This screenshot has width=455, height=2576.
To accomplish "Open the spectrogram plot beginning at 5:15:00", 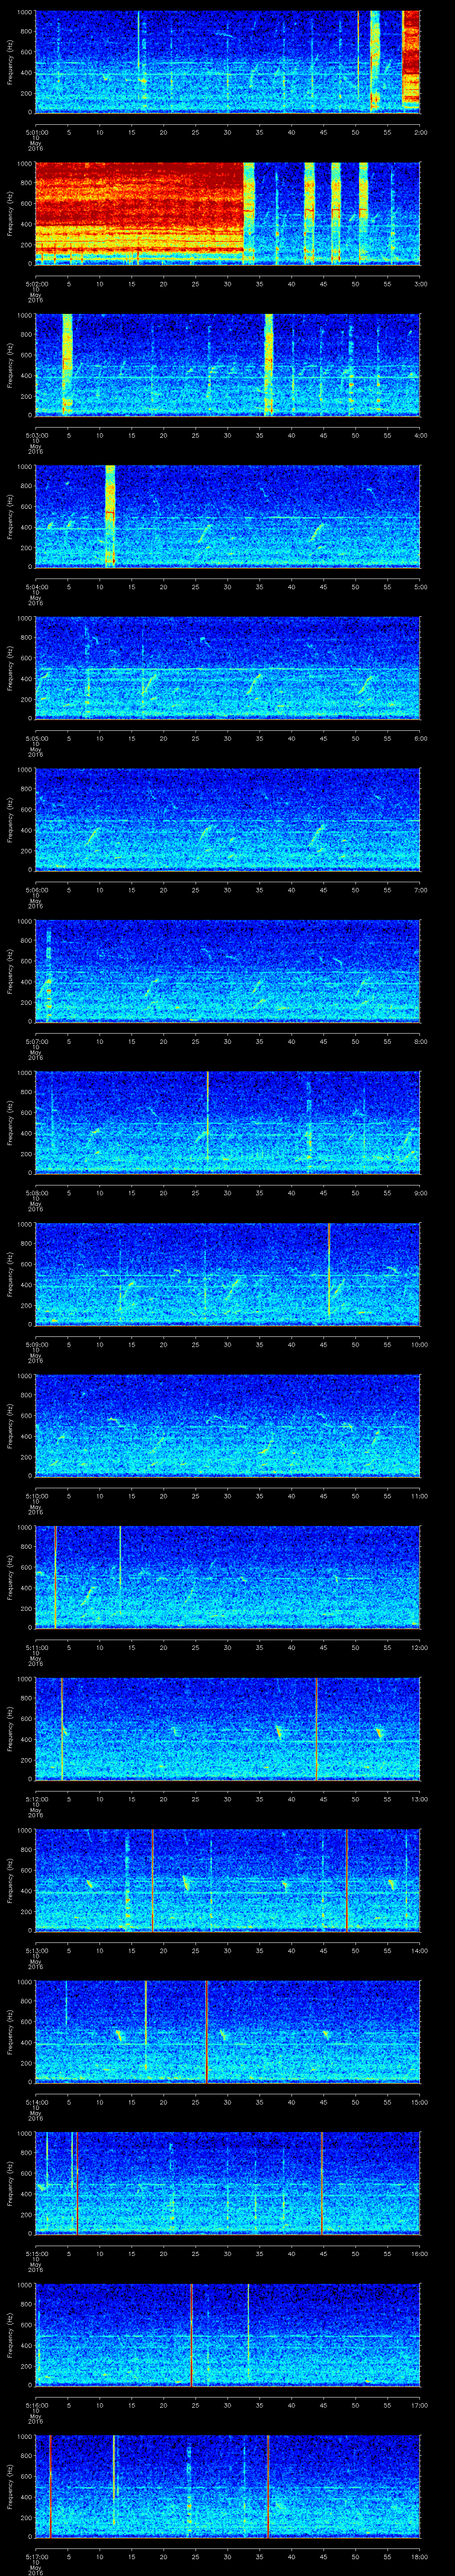I will tap(228, 2182).
